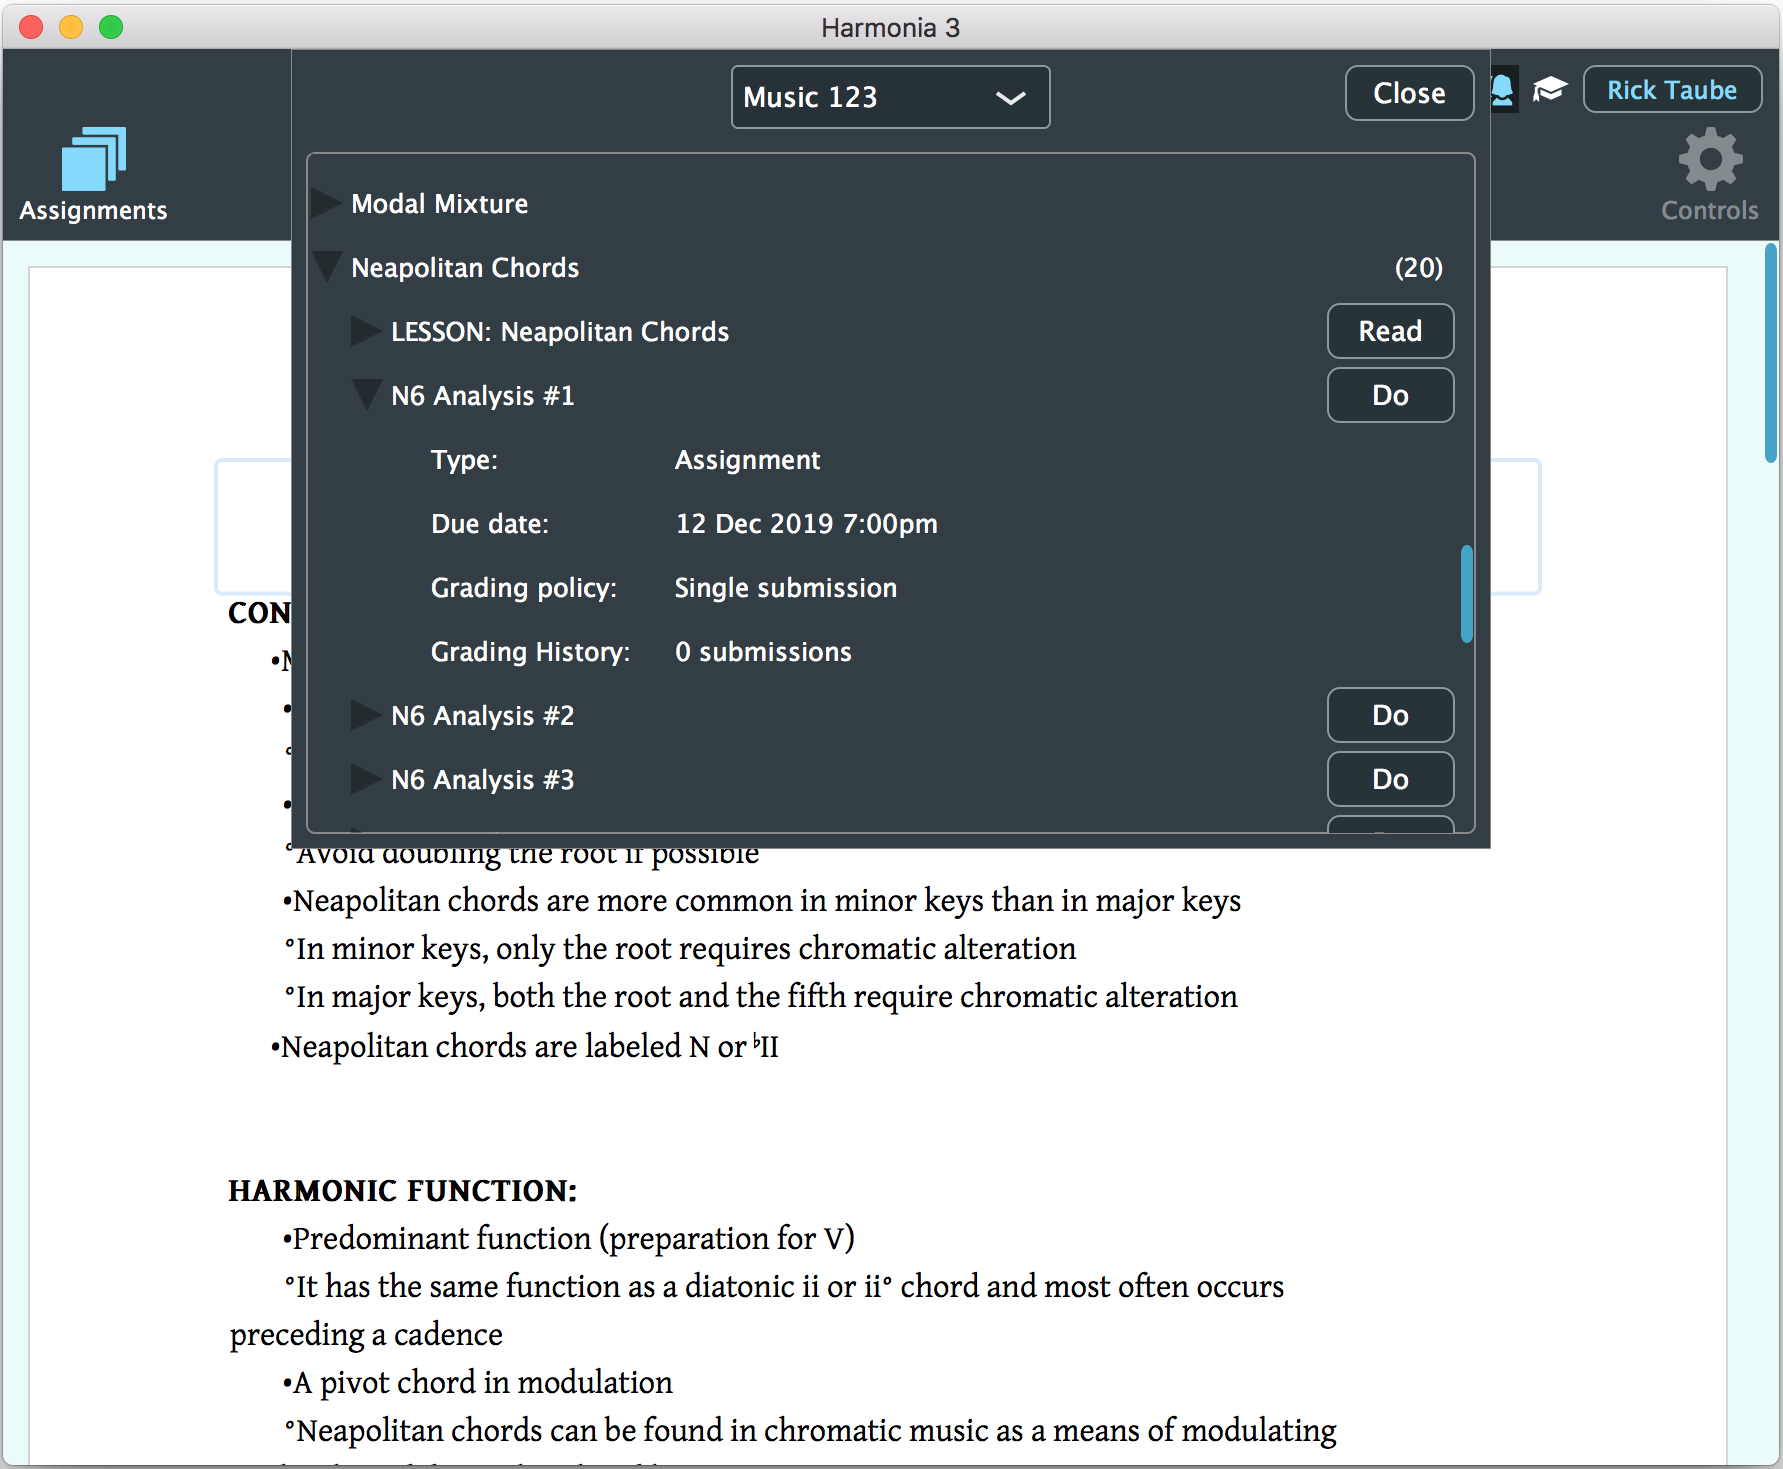Click the lesson page vertical scrollbar
This screenshot has height=1469, width=1783.
point(1771,352)
